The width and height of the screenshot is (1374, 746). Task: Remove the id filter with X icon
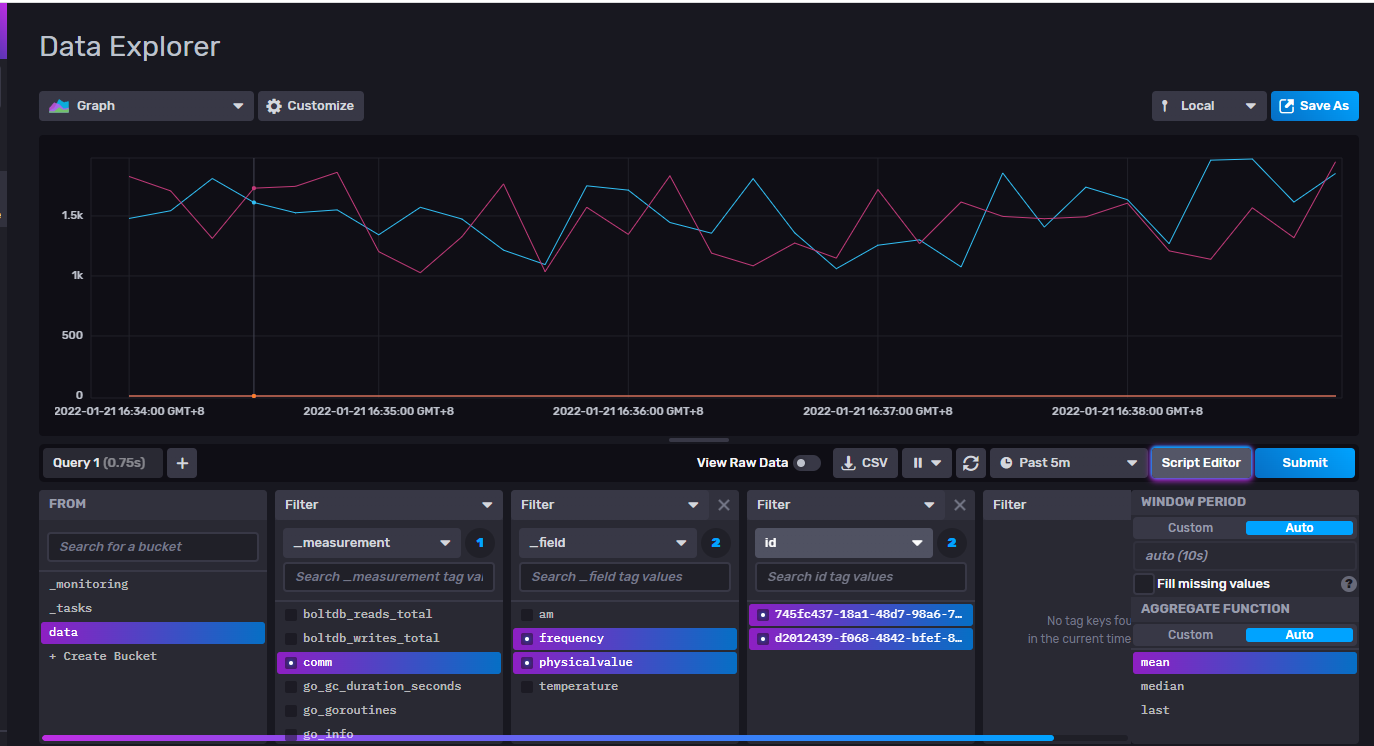[960, 505]
